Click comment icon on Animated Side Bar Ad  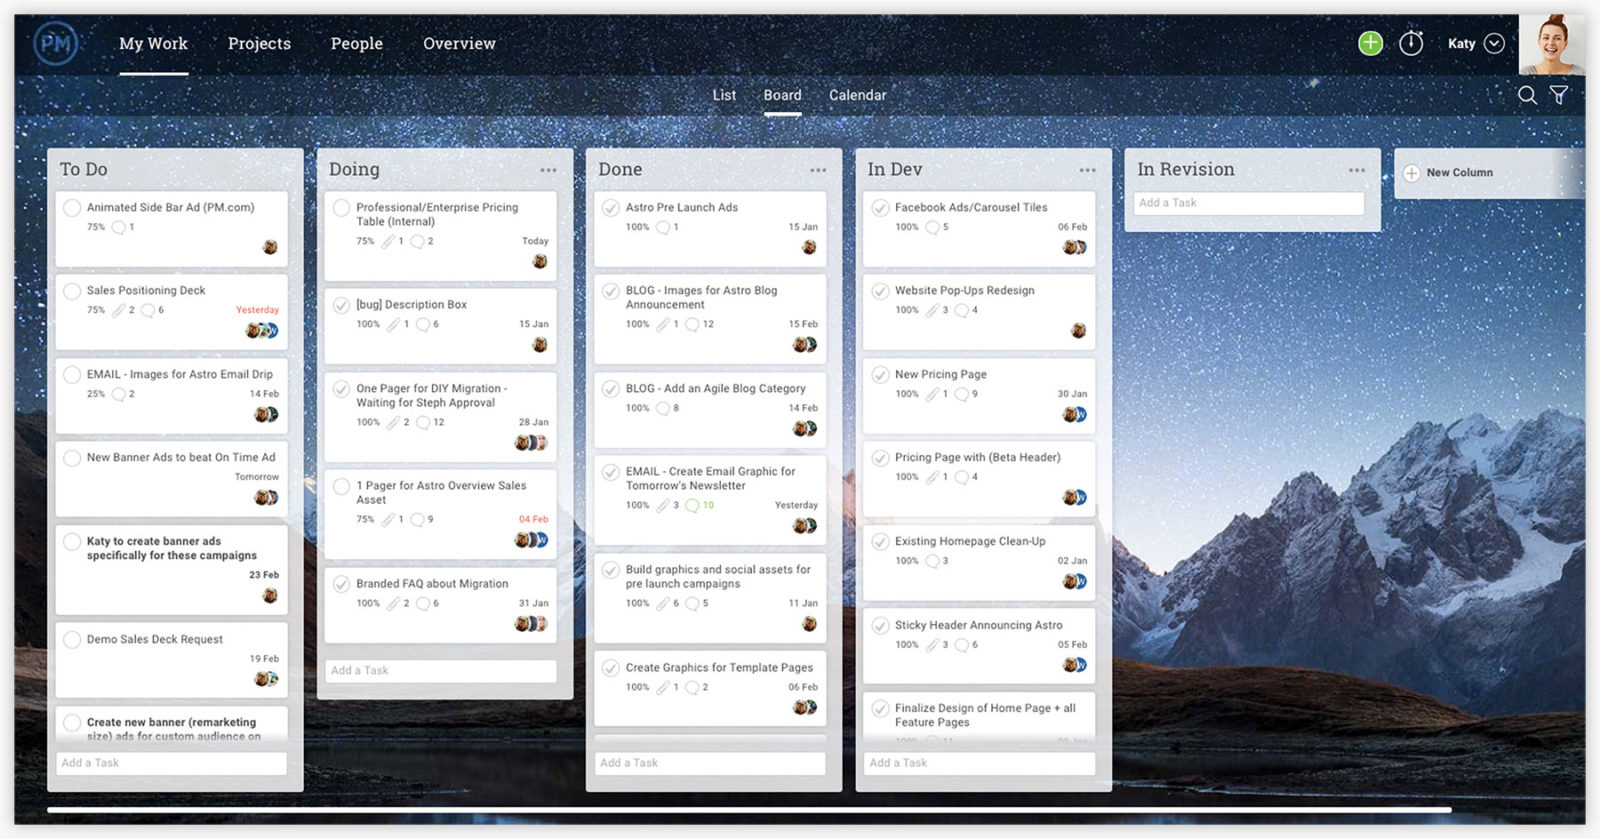point(119,228)
